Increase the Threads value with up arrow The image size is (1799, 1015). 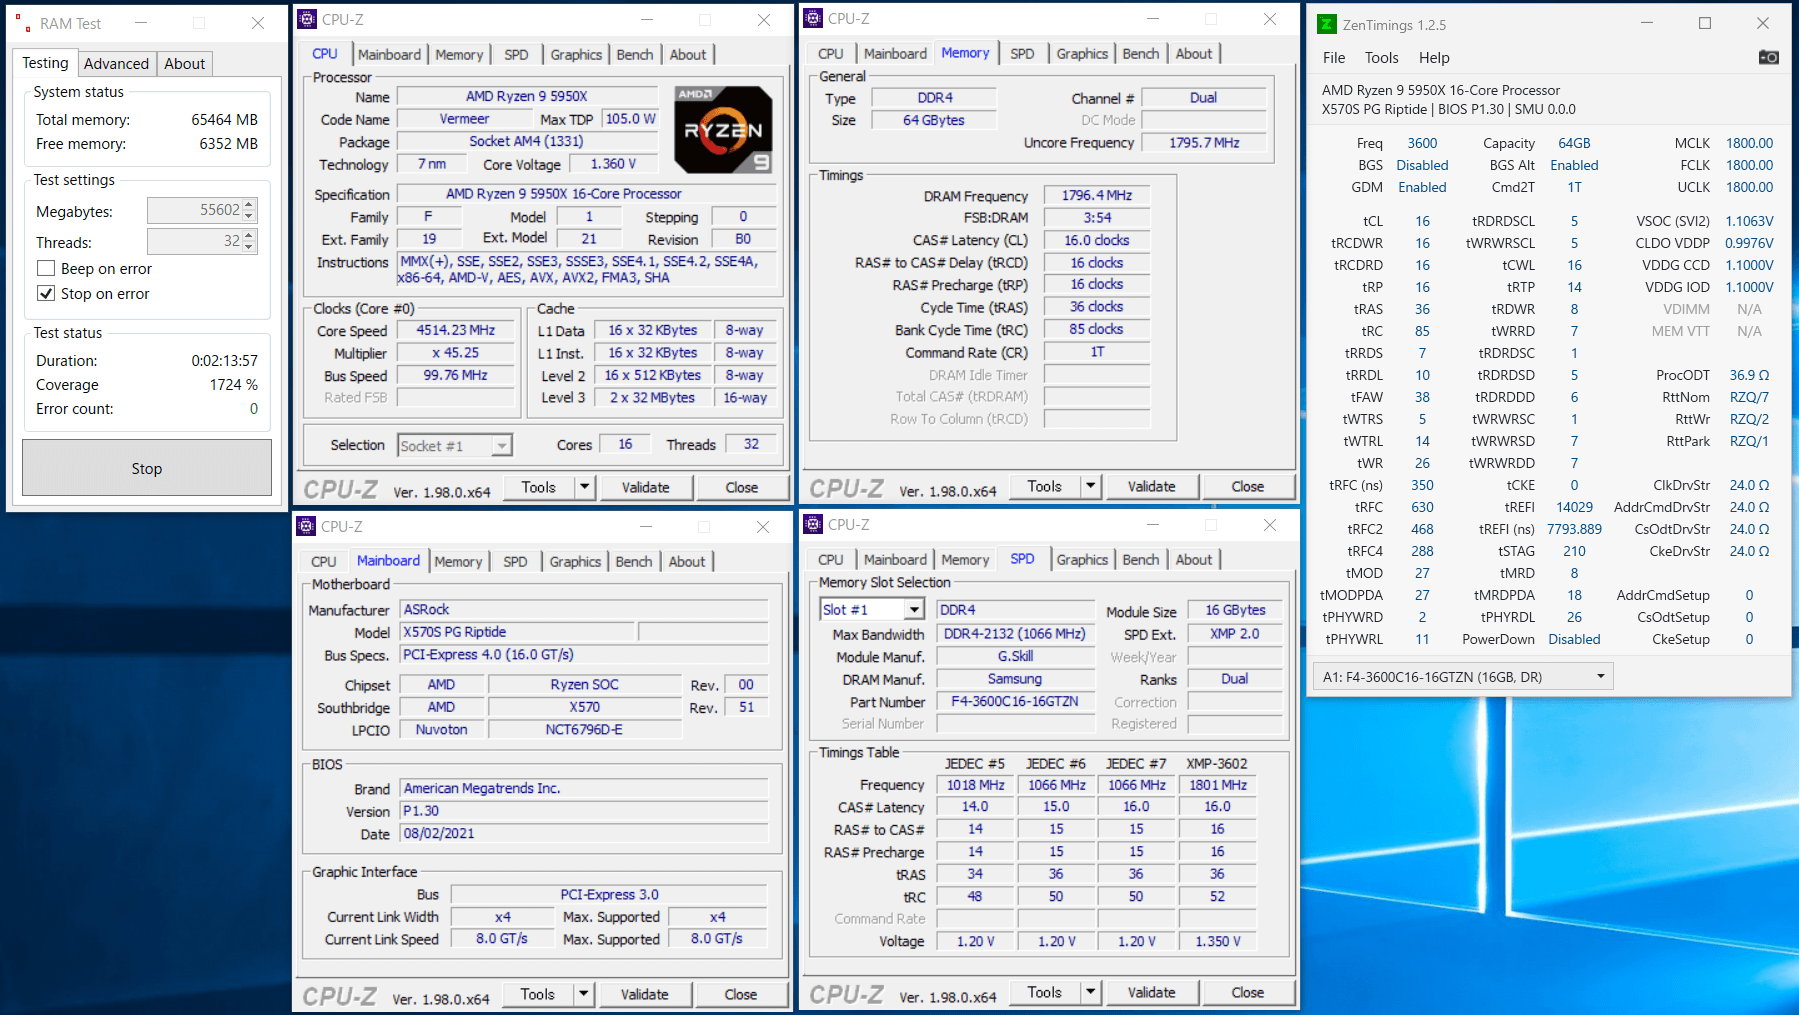point(250,236)
